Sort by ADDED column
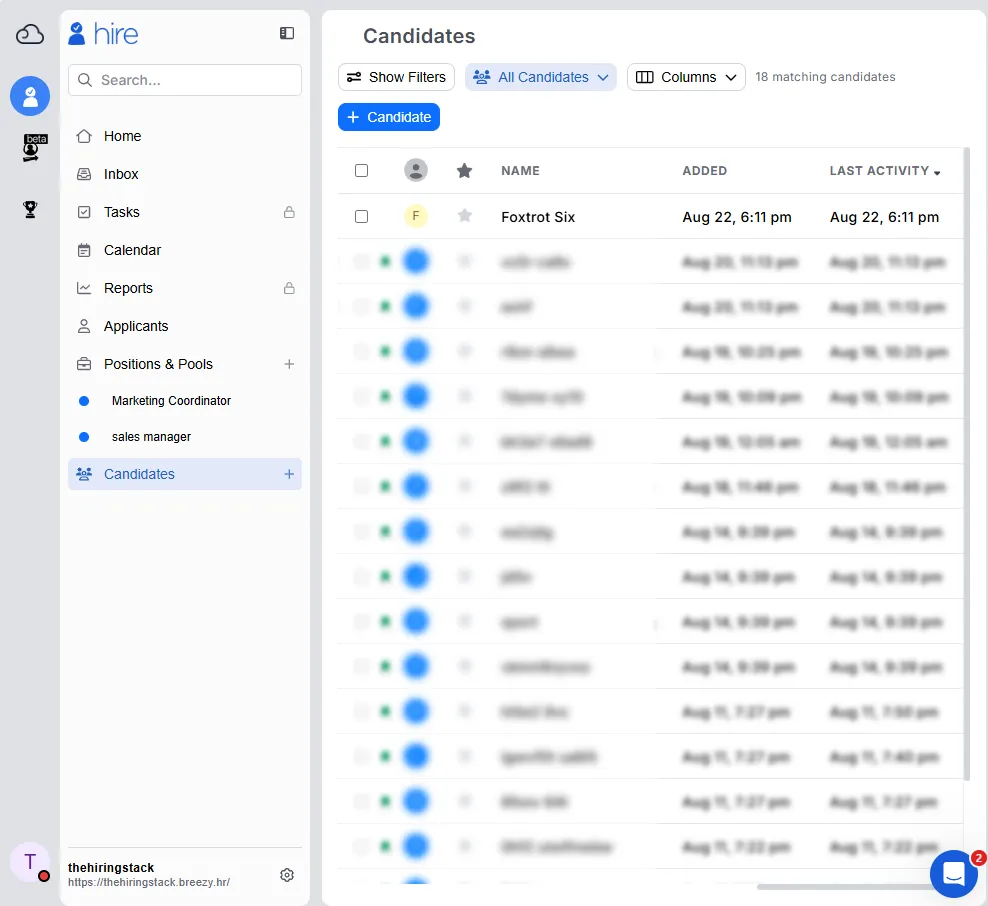The height and width of the screenshot is (906, 988). pos(704,171)
